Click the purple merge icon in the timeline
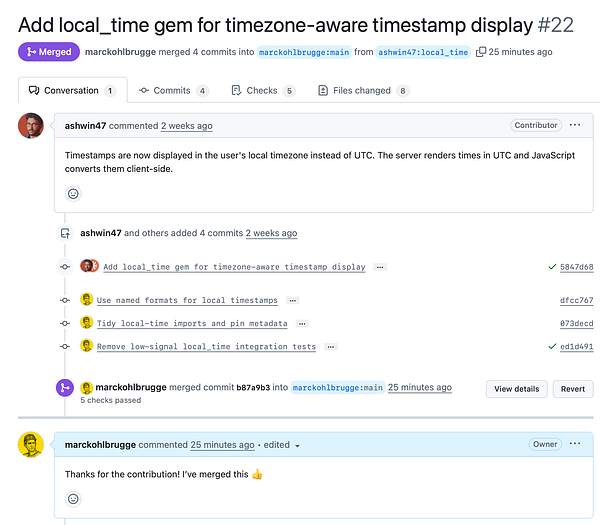Screen dimensions: 600x525 click(65, 388)
